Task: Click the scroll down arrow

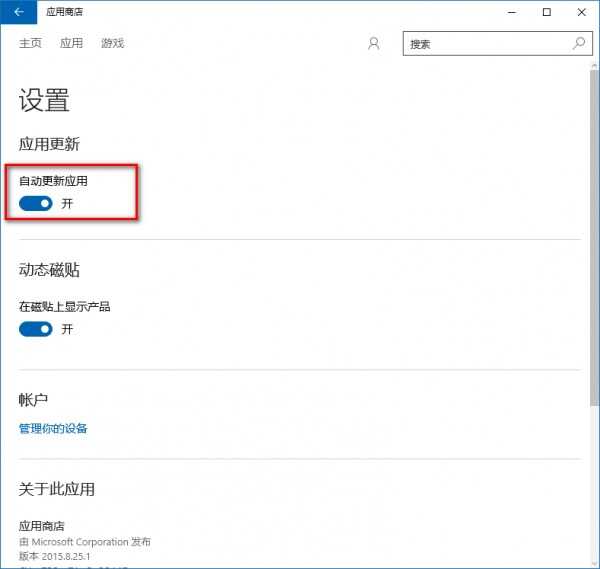Action: 593,561
